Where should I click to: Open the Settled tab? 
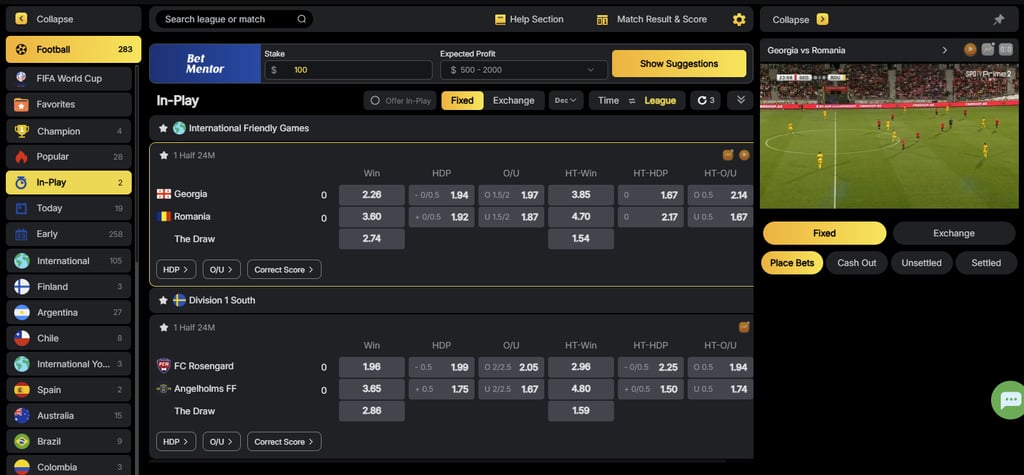click(986, 263)
